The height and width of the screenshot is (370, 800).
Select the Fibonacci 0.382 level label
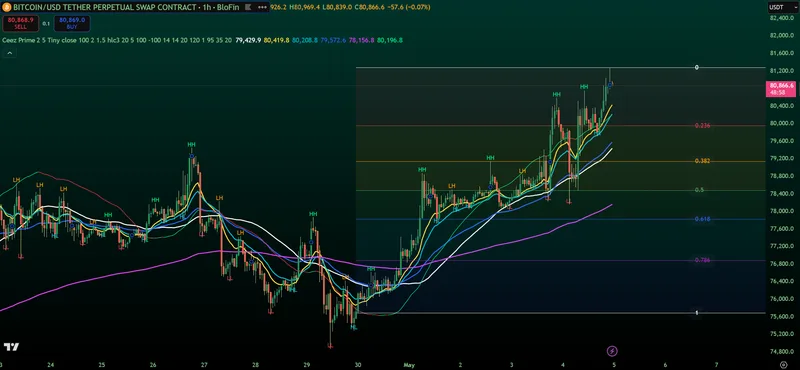[703, 161]
